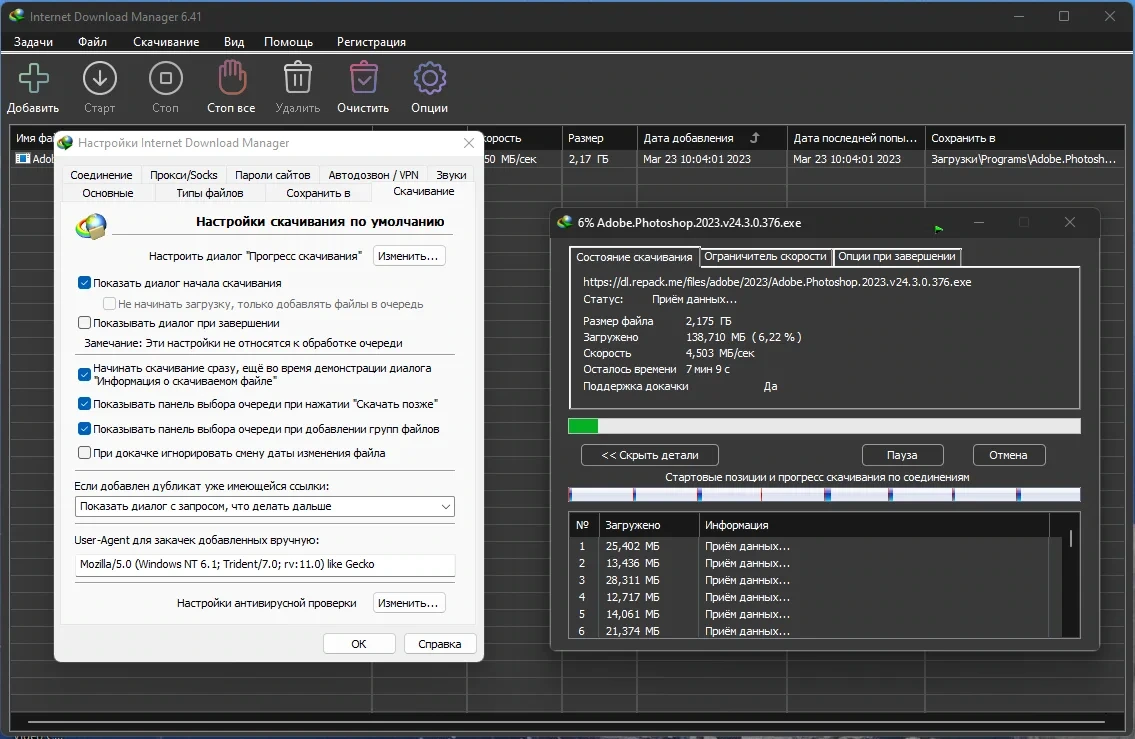
Task: Switch to the Звуки tab
Action: [451, 175]
